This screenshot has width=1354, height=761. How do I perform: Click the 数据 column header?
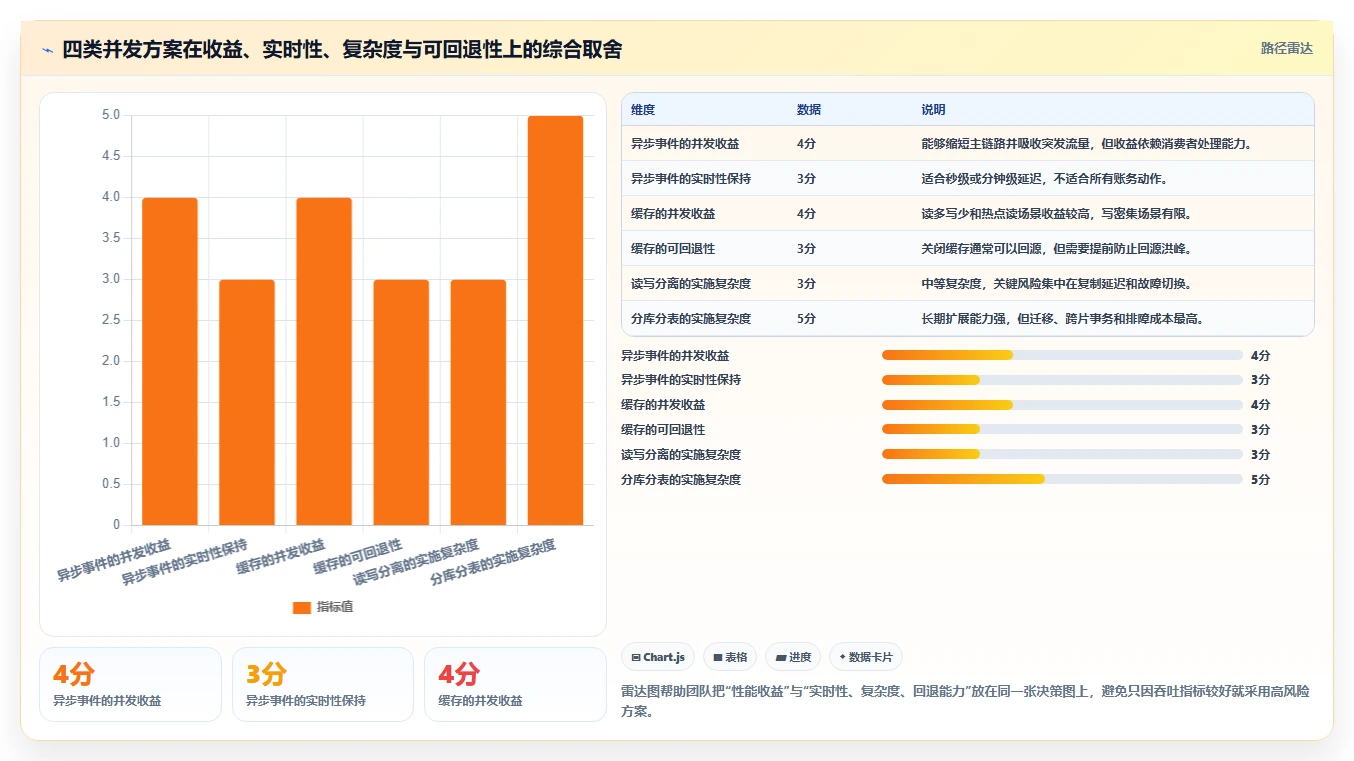[x=809, y=110]
